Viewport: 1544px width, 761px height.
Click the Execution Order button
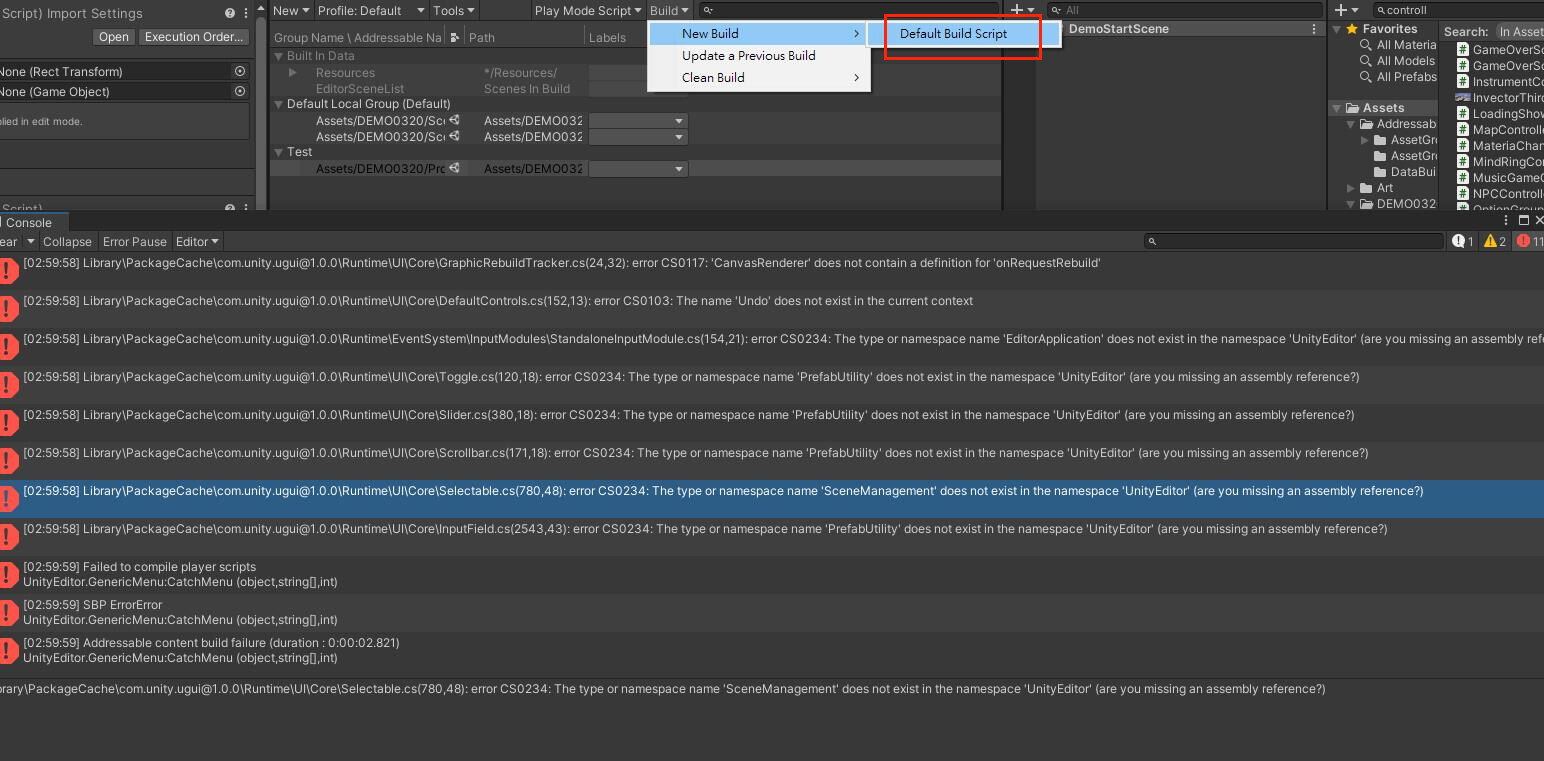[x=194, y=36]
